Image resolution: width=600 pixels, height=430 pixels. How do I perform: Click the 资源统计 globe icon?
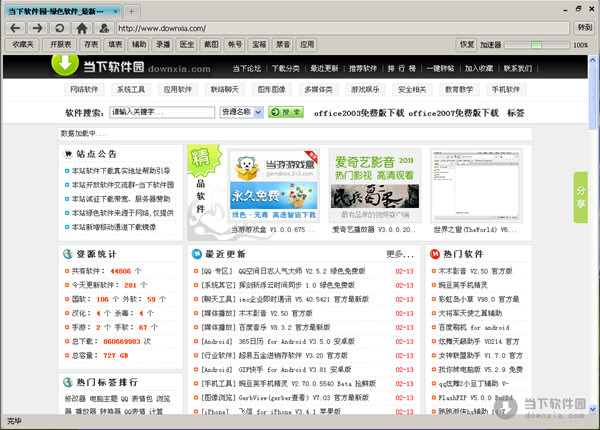coord(68,254)
